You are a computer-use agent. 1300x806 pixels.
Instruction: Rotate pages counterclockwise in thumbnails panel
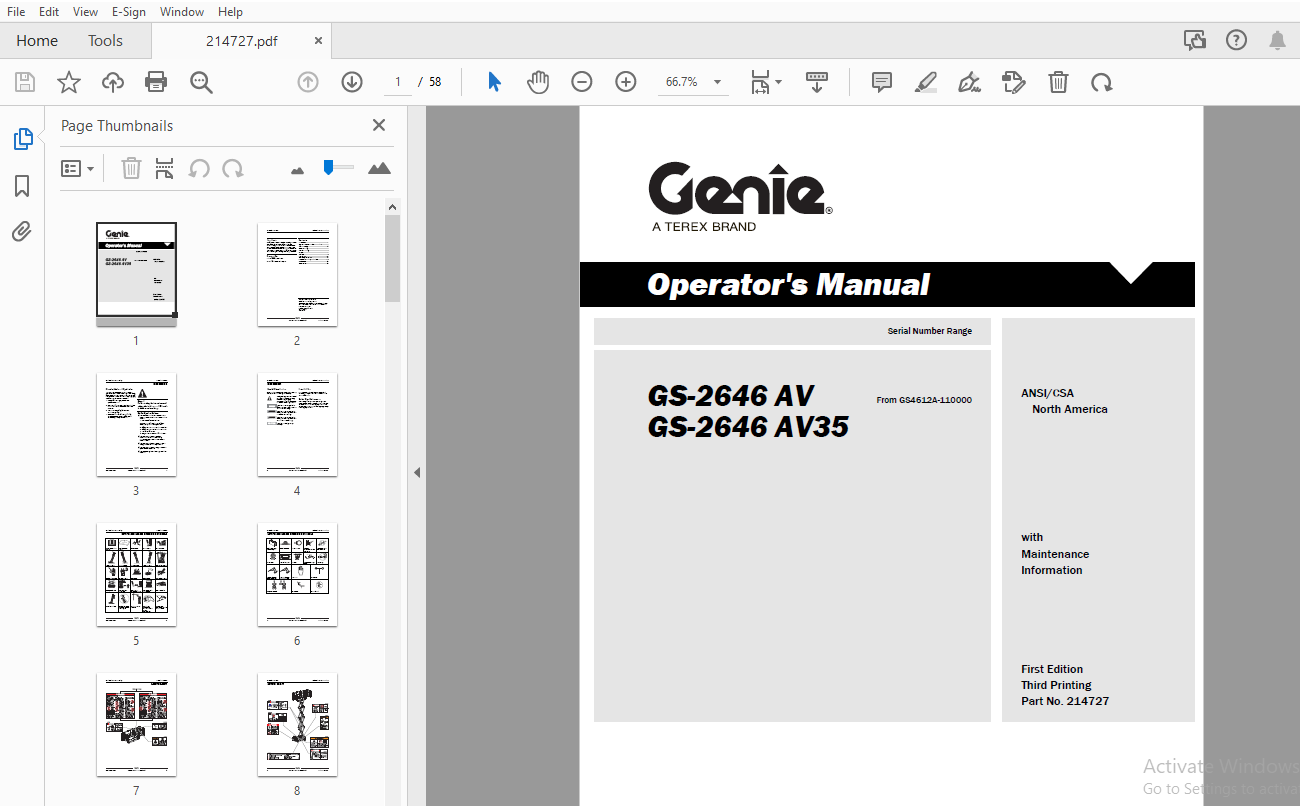point(199,169)
